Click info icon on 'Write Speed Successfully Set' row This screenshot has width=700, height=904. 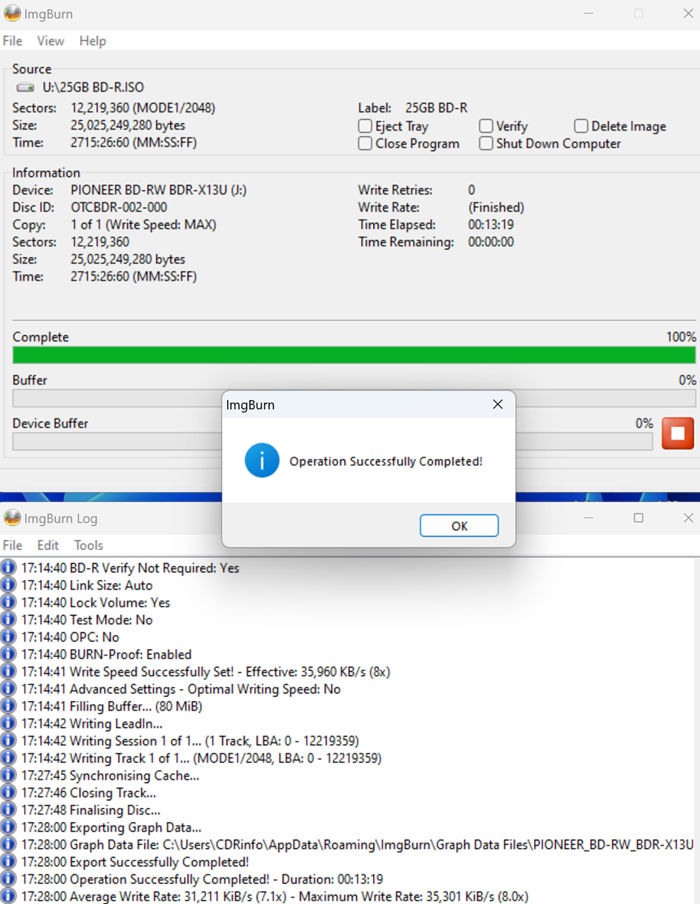tap(8, 672)
